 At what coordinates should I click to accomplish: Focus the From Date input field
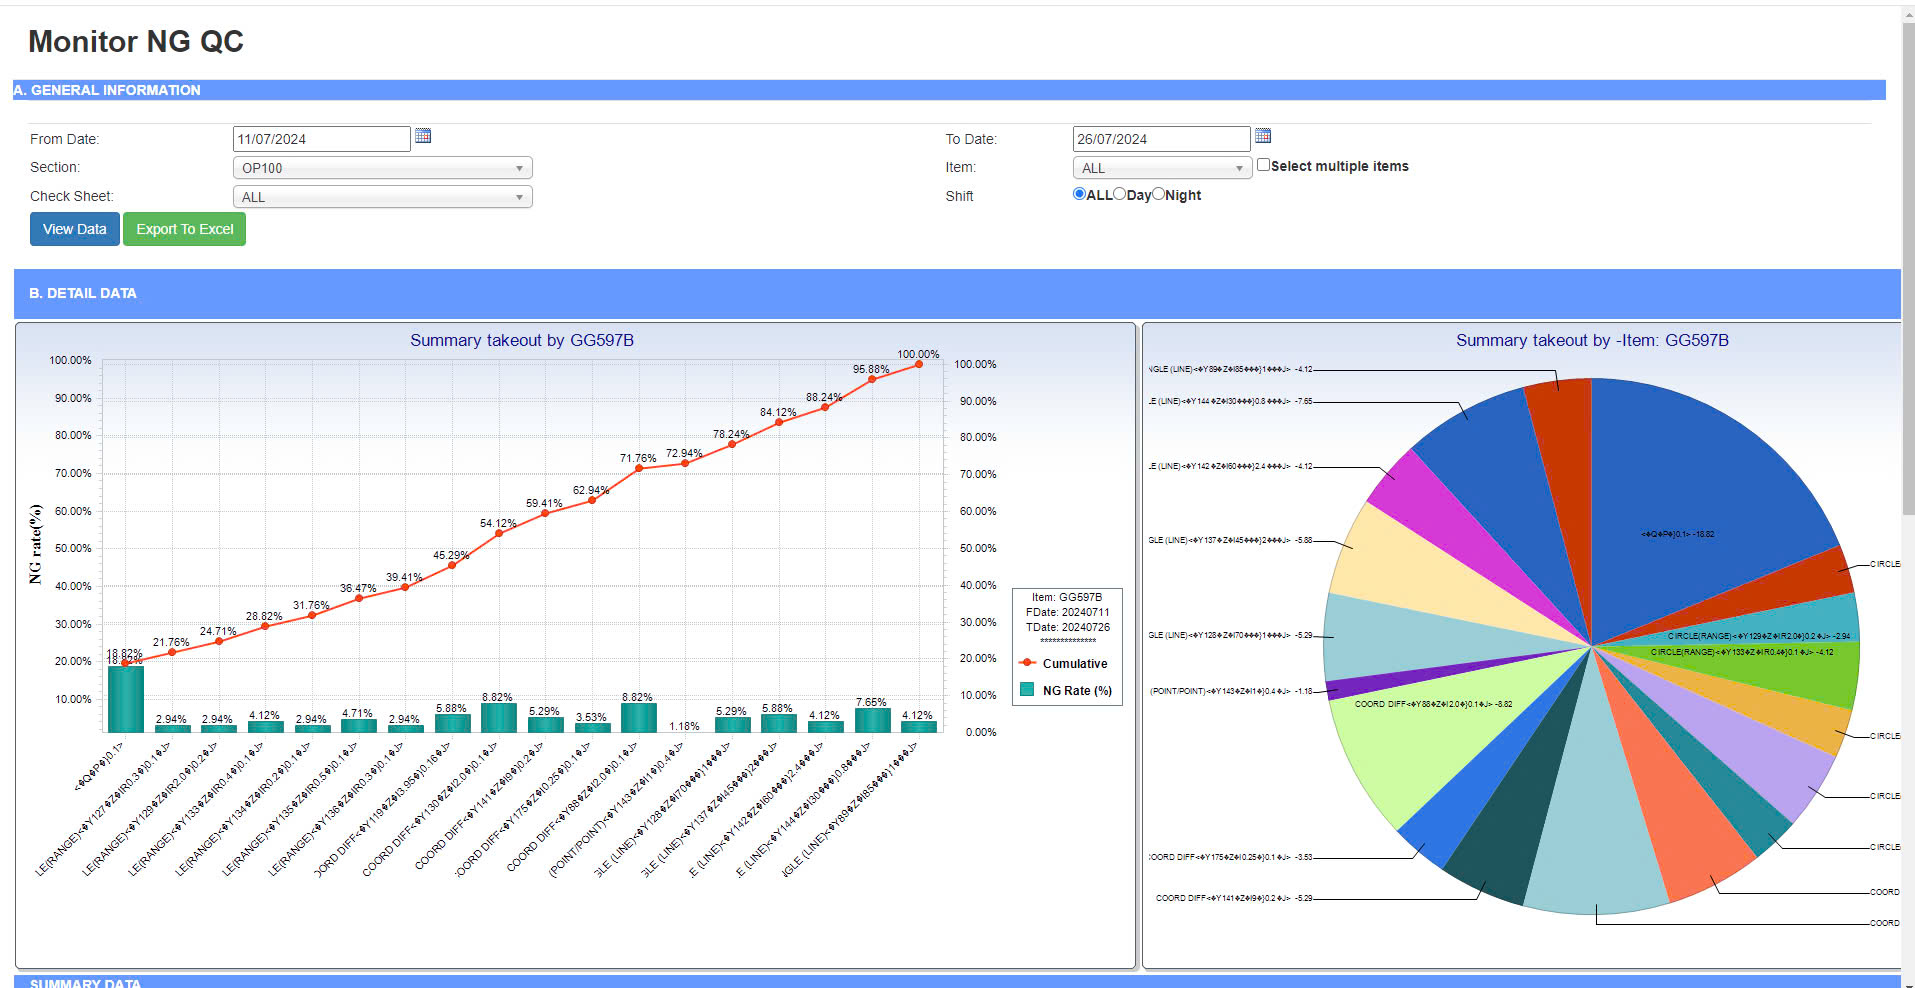[x=321, y=139]
